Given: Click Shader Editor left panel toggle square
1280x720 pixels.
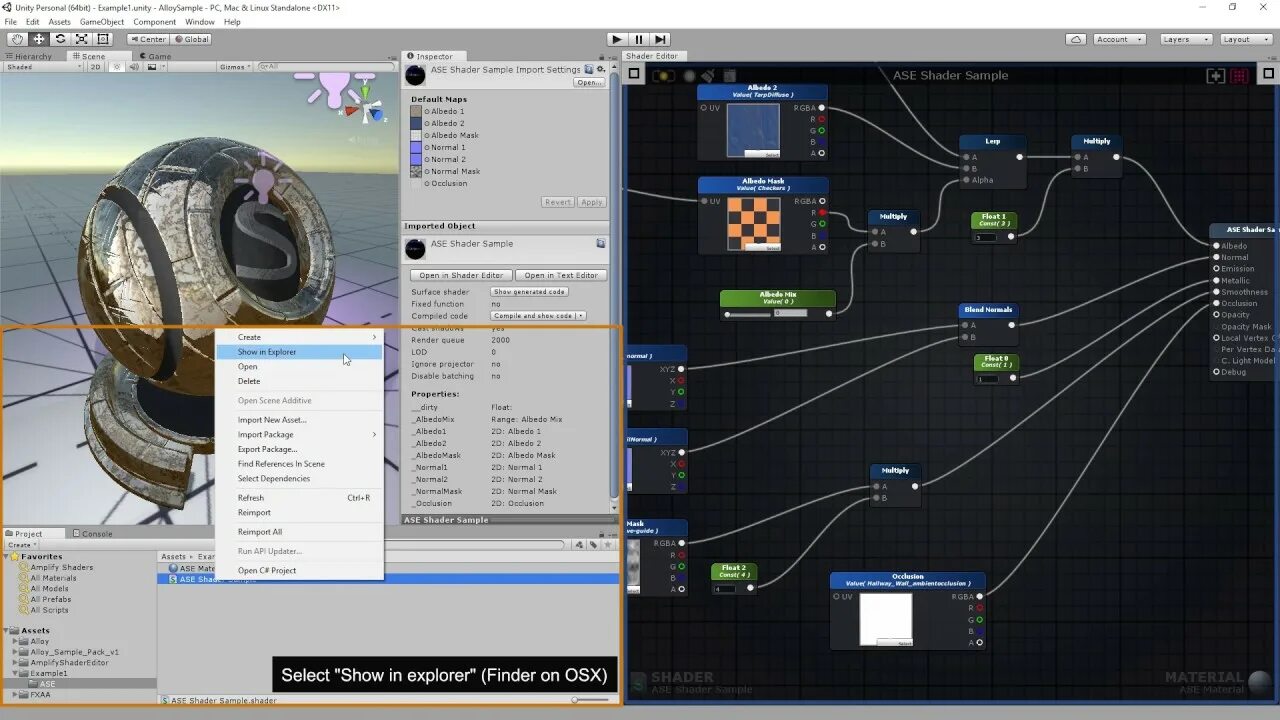Looking at the screenshot, I should coord(634,74).
